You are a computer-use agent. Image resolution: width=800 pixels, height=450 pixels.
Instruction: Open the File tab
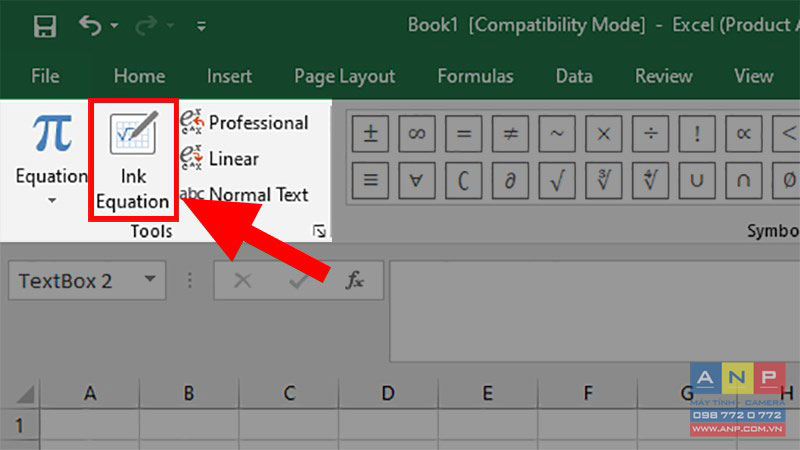tap(45, 76)
